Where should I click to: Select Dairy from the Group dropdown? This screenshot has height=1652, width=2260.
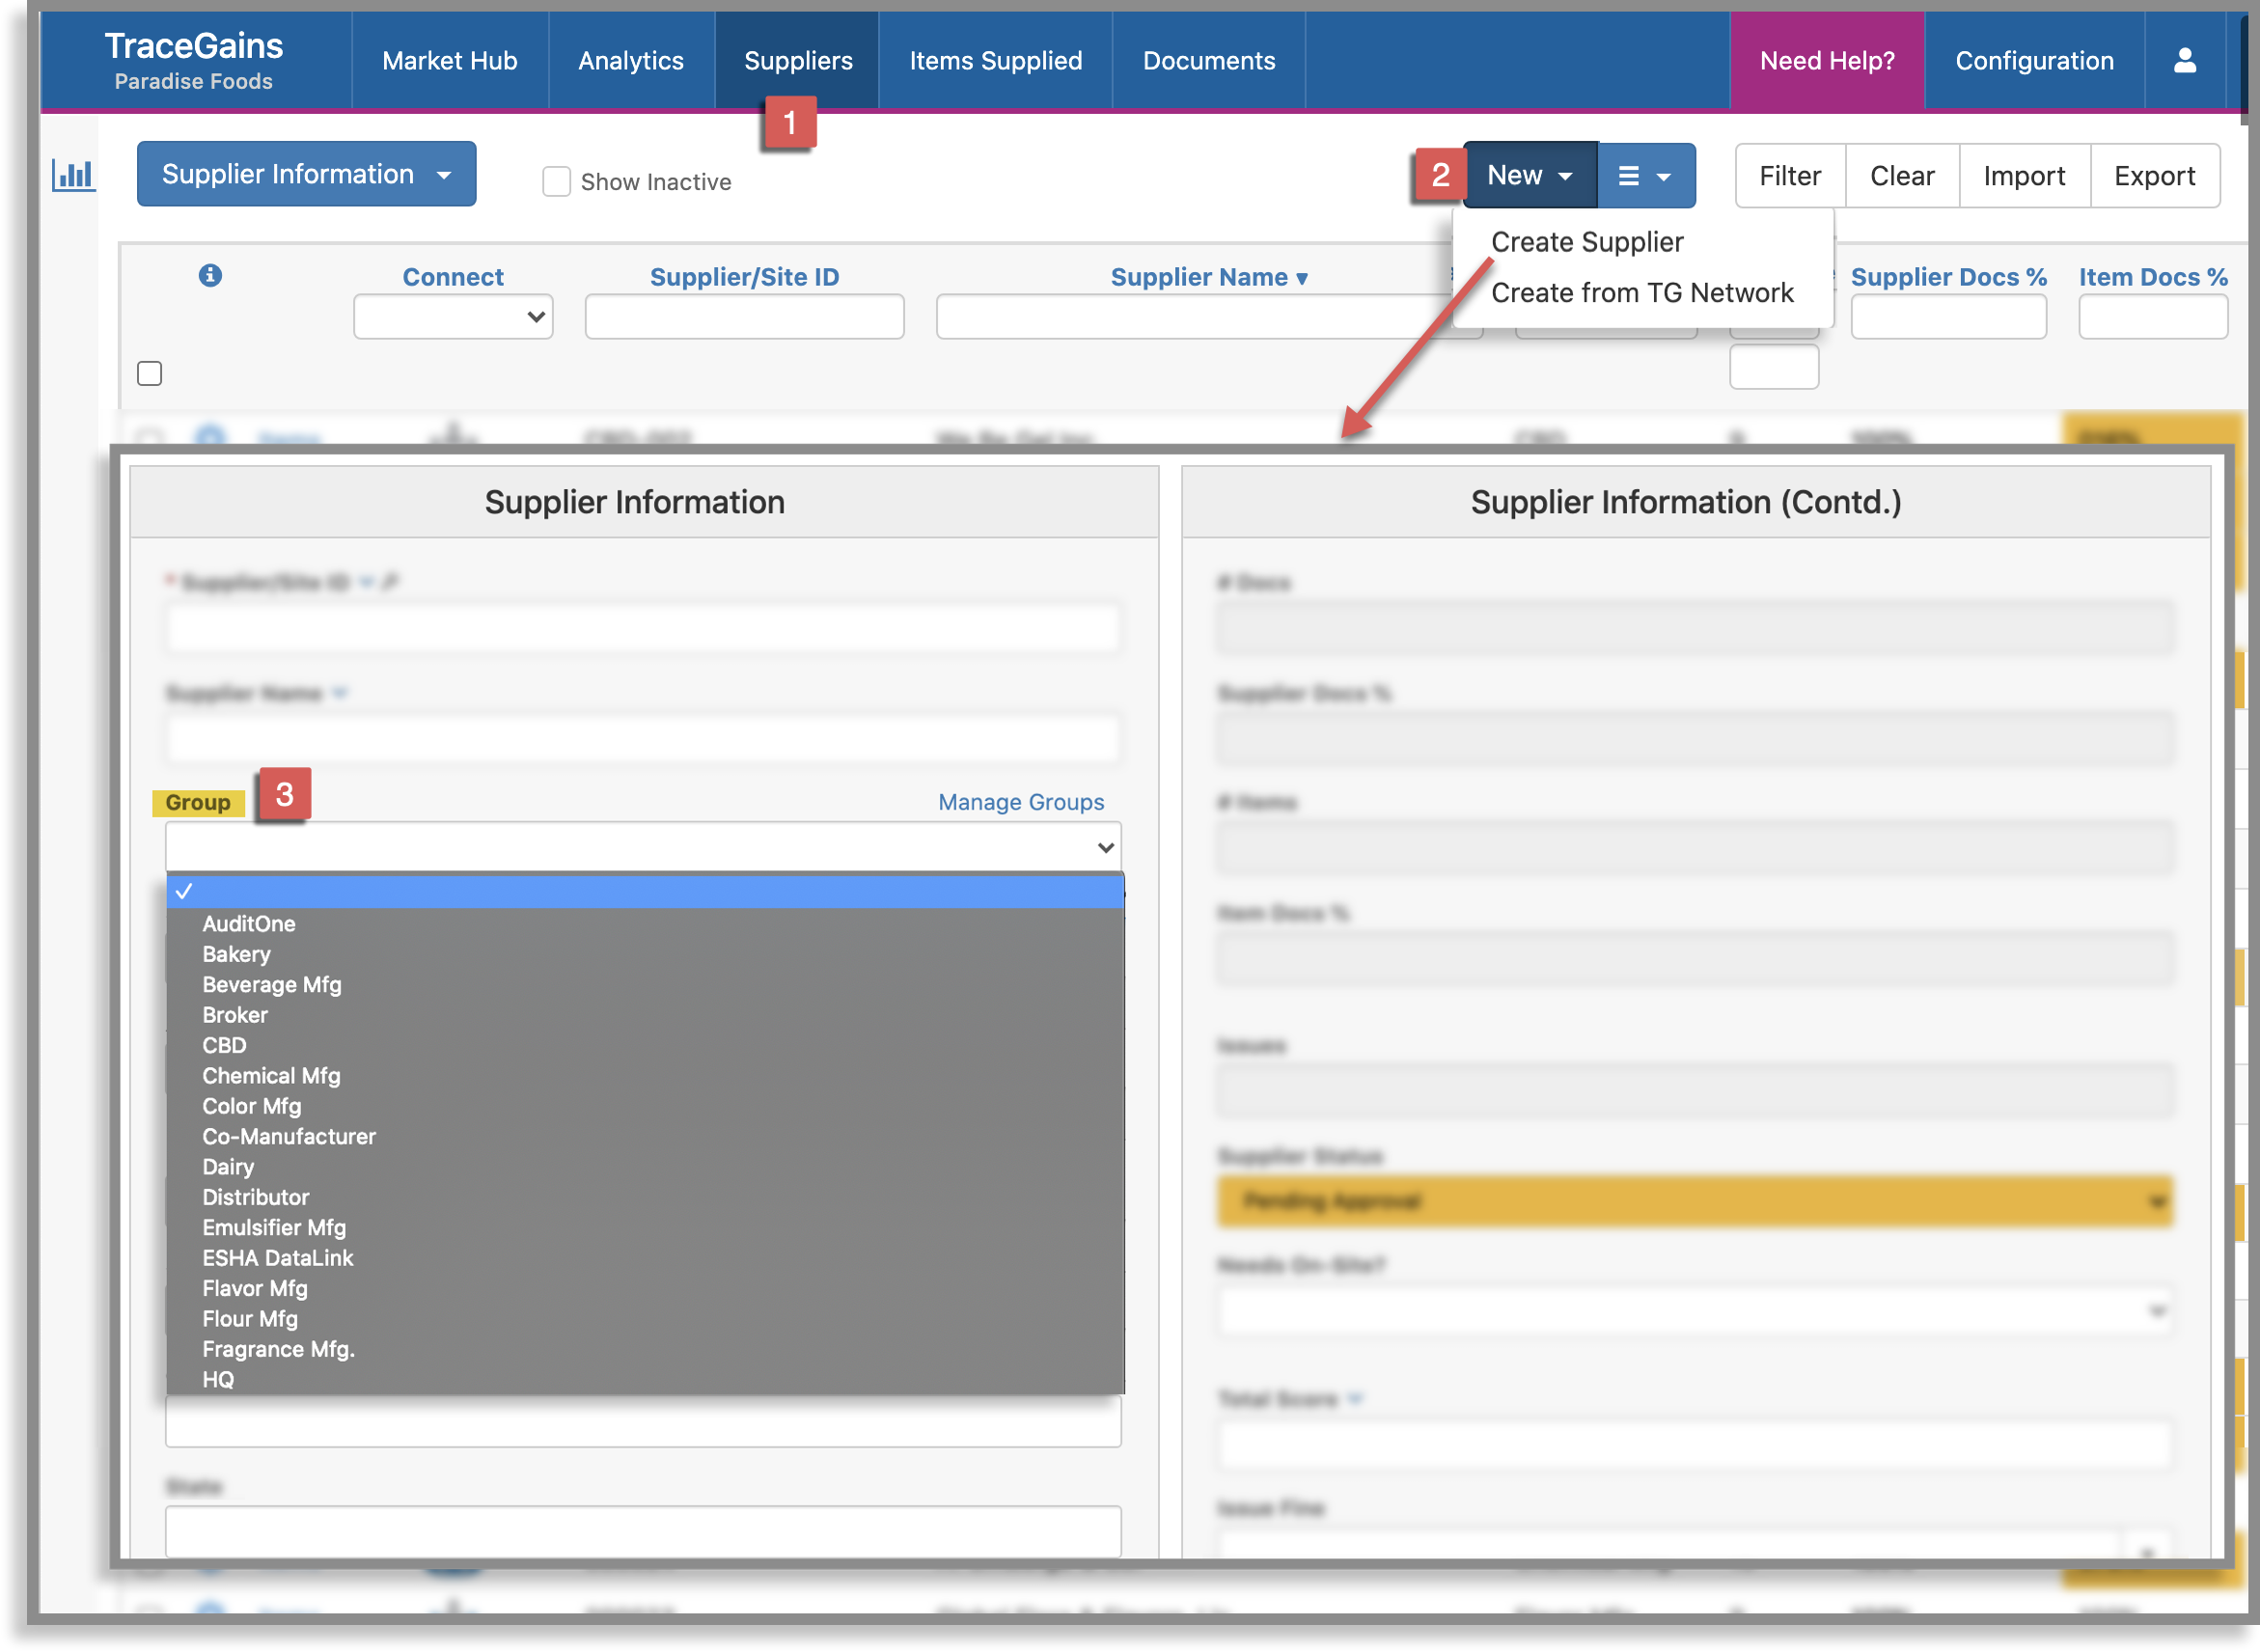(228, 1166)
